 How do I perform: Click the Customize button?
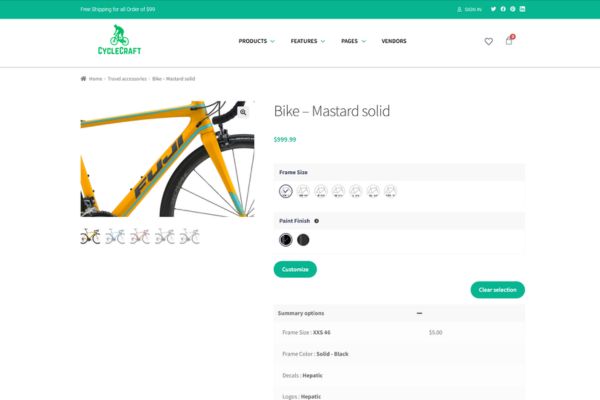(295, 269)
